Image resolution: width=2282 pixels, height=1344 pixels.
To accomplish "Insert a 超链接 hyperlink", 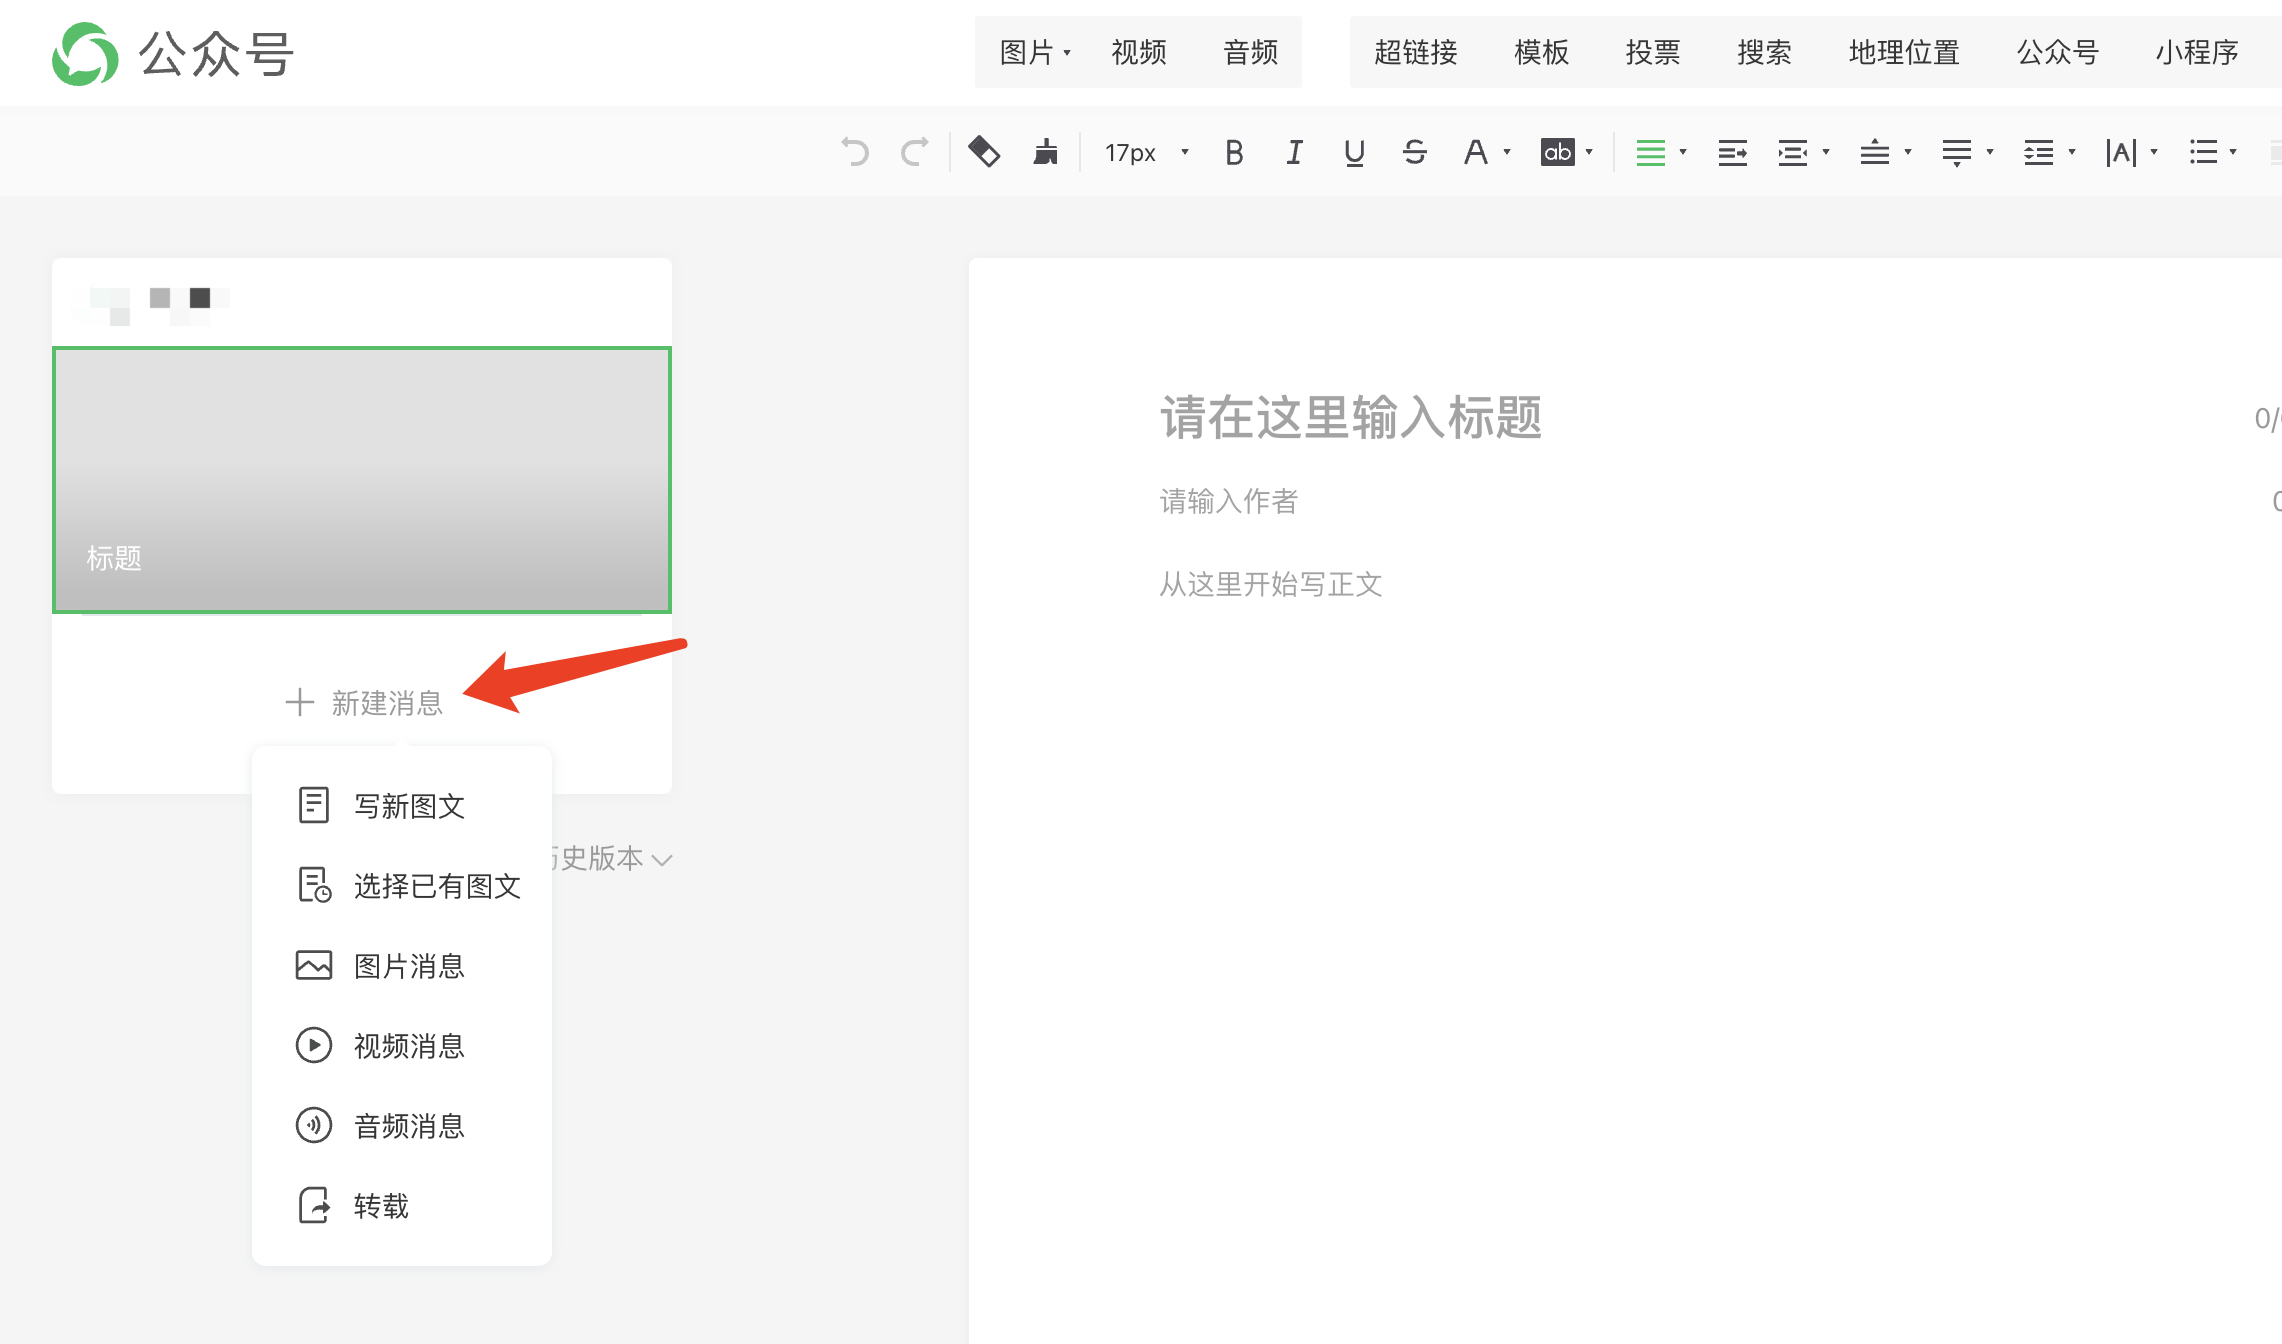I will point(1415,52).
